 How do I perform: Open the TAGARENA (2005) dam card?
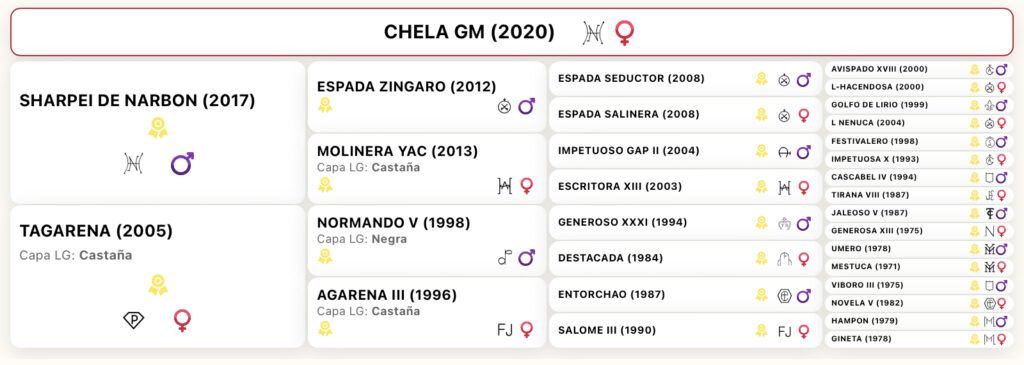[x=157, y=277]
